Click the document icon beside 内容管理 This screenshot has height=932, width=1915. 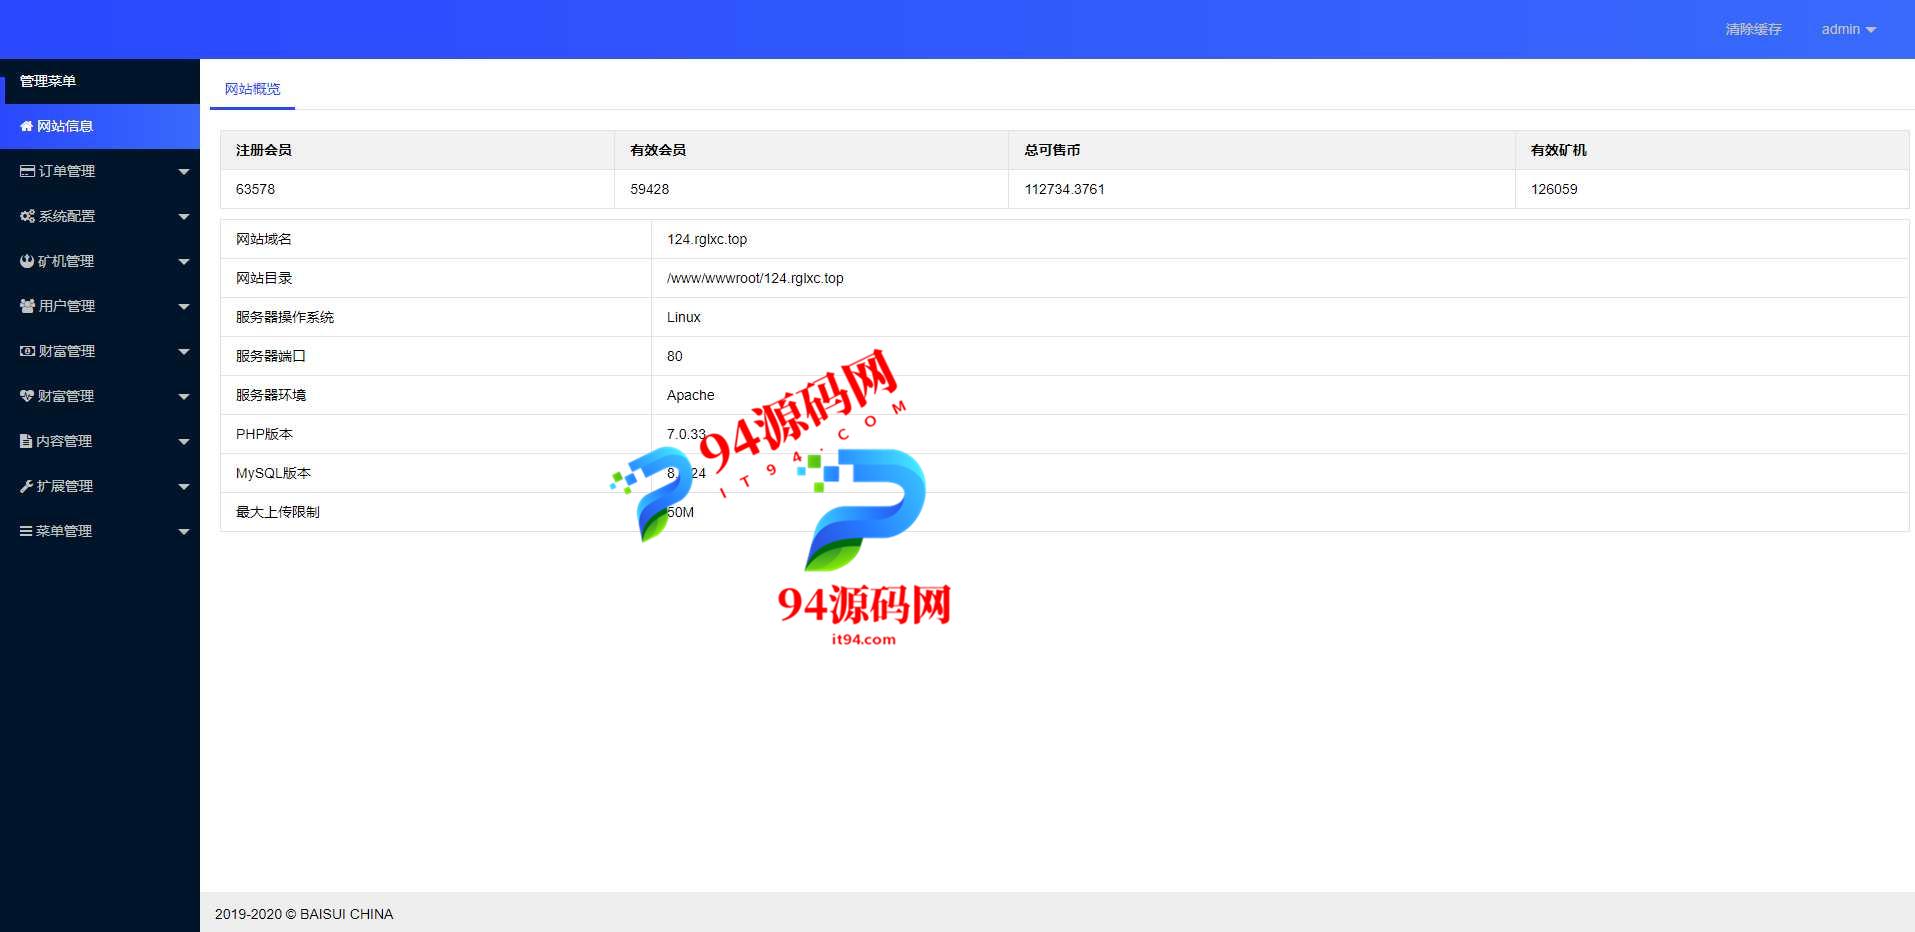(26, 441)
